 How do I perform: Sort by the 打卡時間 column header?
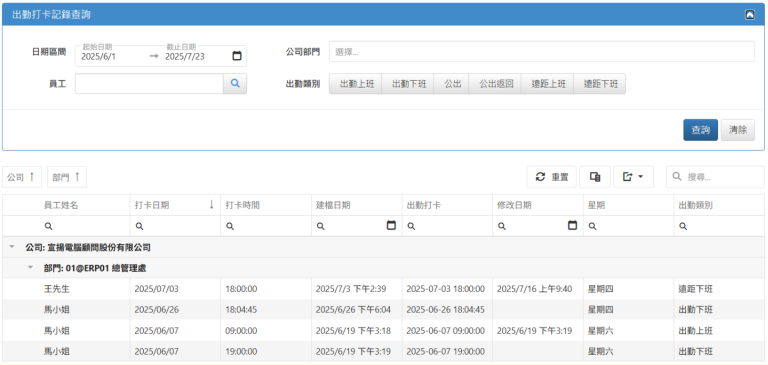point(266,205)
